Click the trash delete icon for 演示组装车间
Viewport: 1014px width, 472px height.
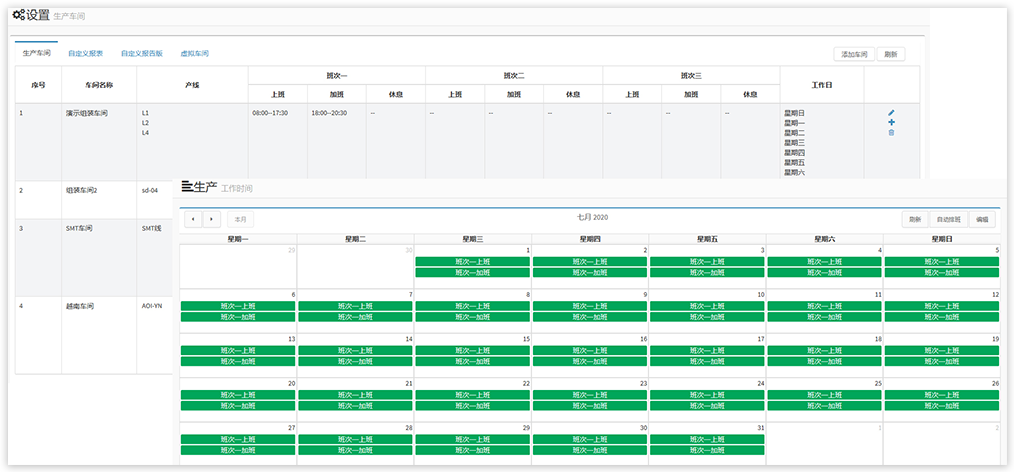891,132
